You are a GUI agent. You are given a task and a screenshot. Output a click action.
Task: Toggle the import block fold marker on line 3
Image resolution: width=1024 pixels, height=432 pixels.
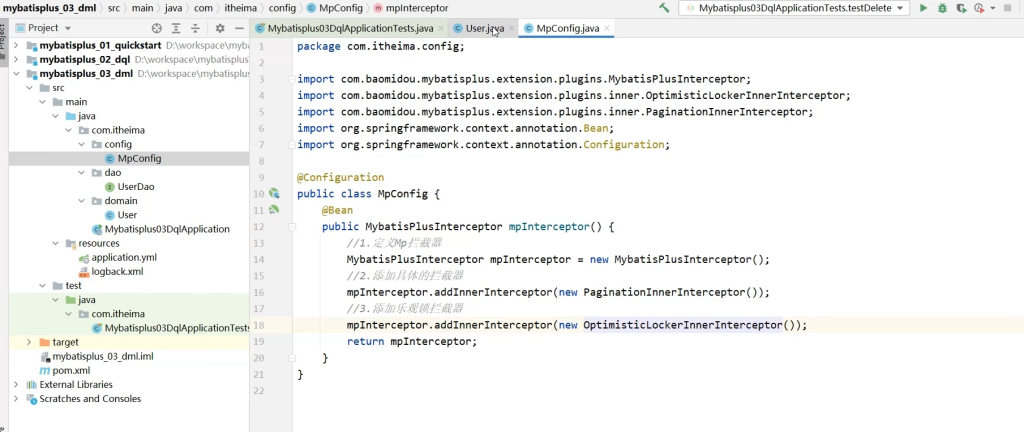pos(292,79)
